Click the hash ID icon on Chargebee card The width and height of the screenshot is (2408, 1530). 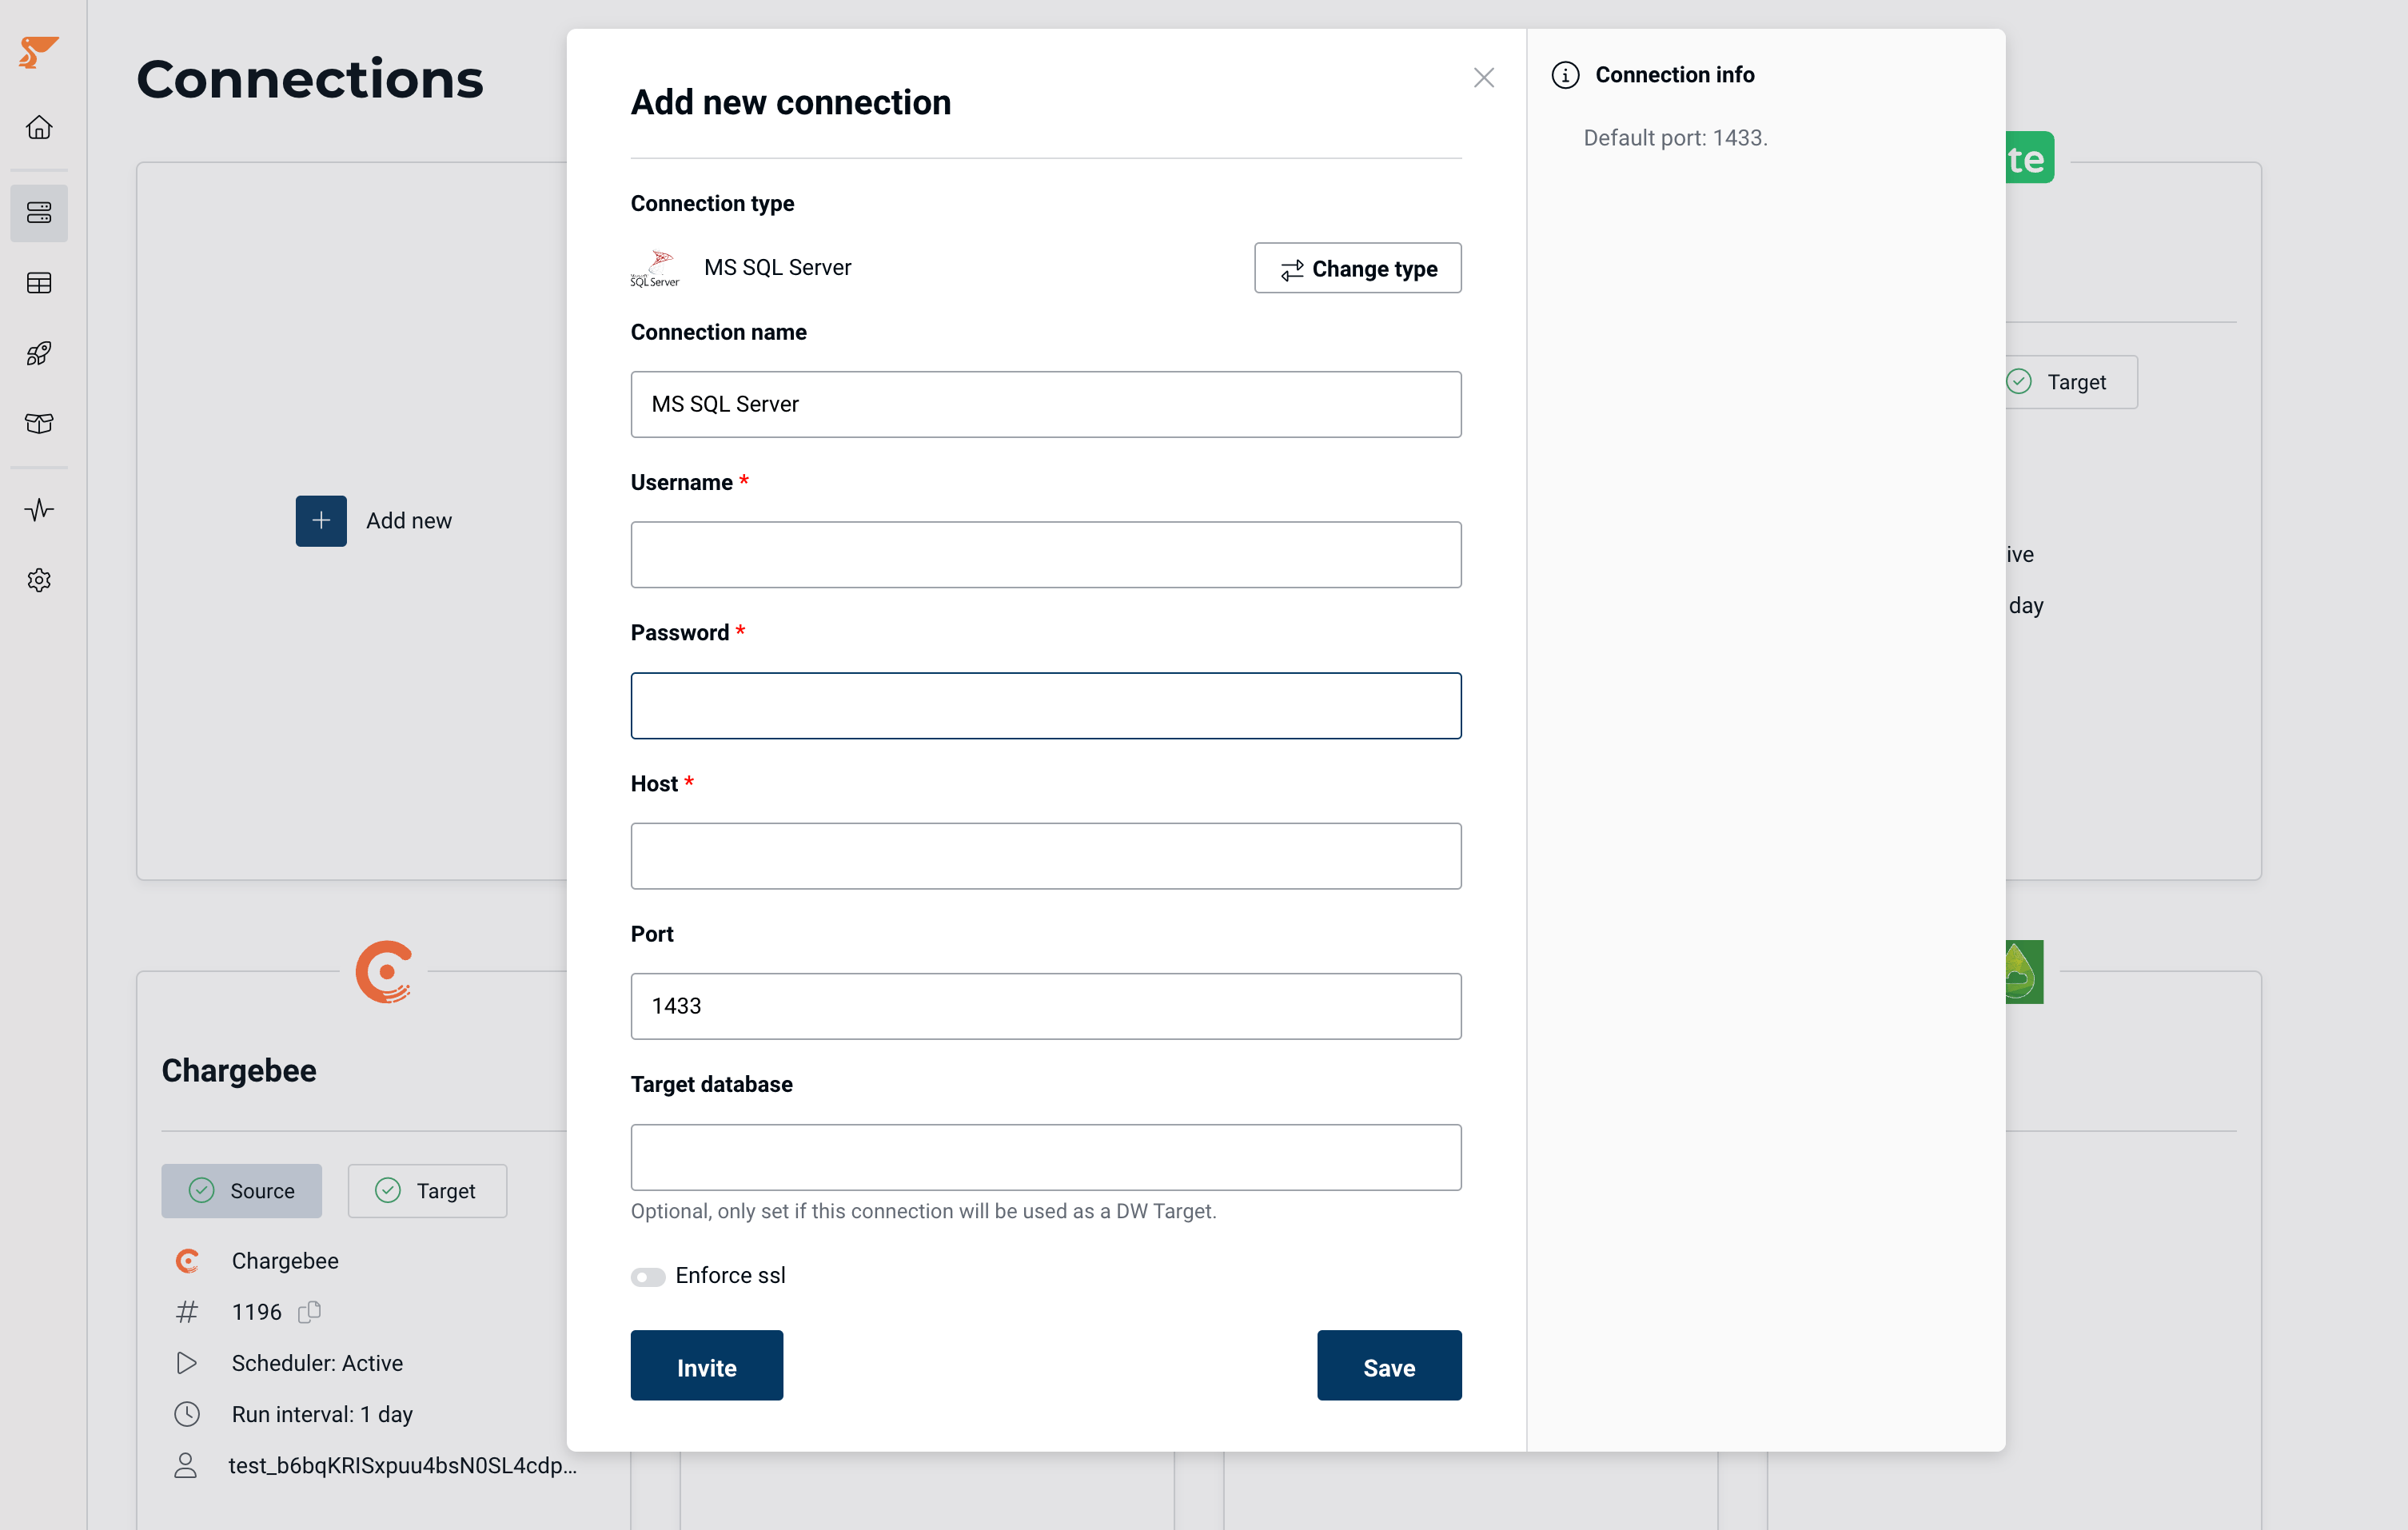pyautogui.click(x=187, y=1311)
